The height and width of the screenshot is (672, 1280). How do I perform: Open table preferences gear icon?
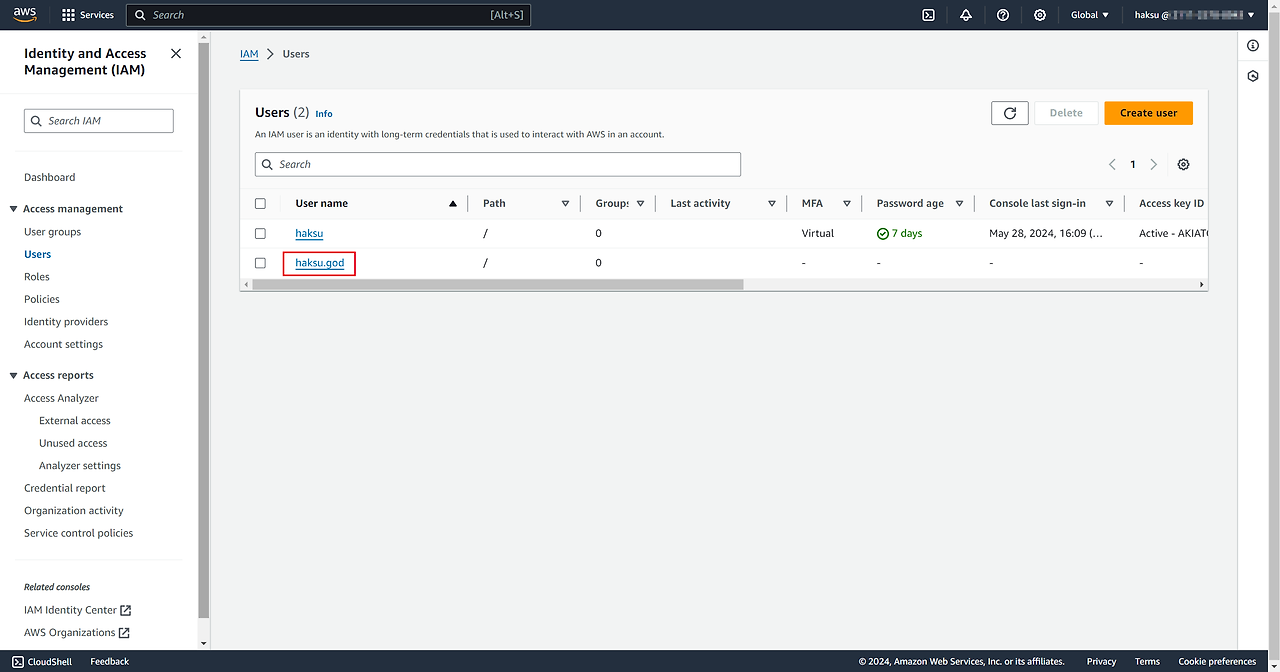pos(1183,165)
